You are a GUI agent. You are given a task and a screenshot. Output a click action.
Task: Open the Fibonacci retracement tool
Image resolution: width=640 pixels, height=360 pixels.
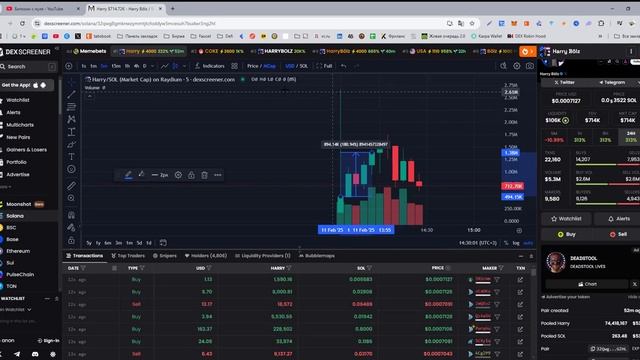click(71, 107)
